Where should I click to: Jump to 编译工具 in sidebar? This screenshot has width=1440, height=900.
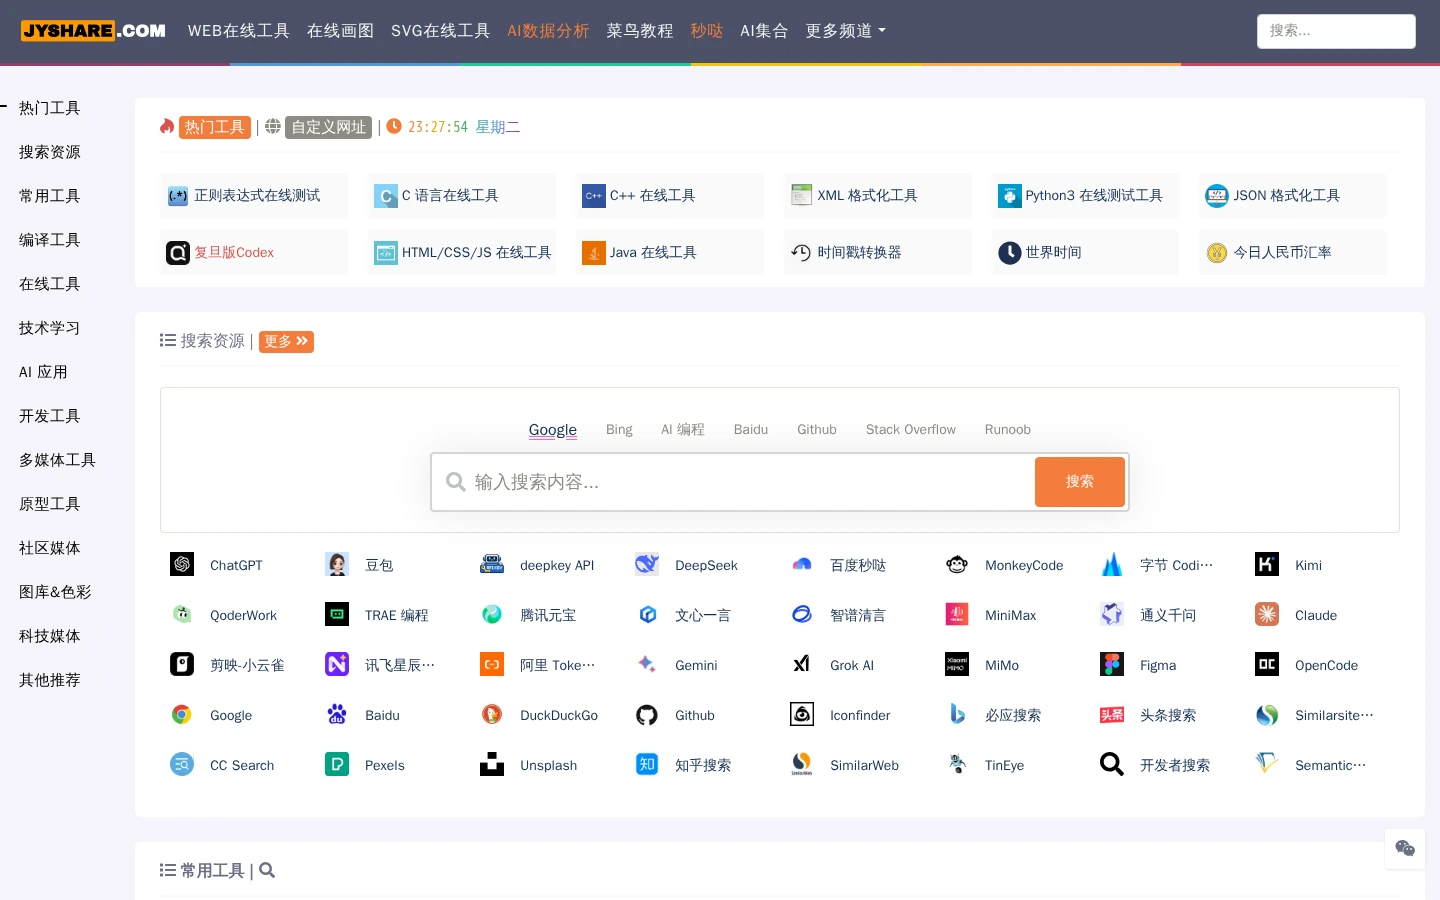point(50,240)
